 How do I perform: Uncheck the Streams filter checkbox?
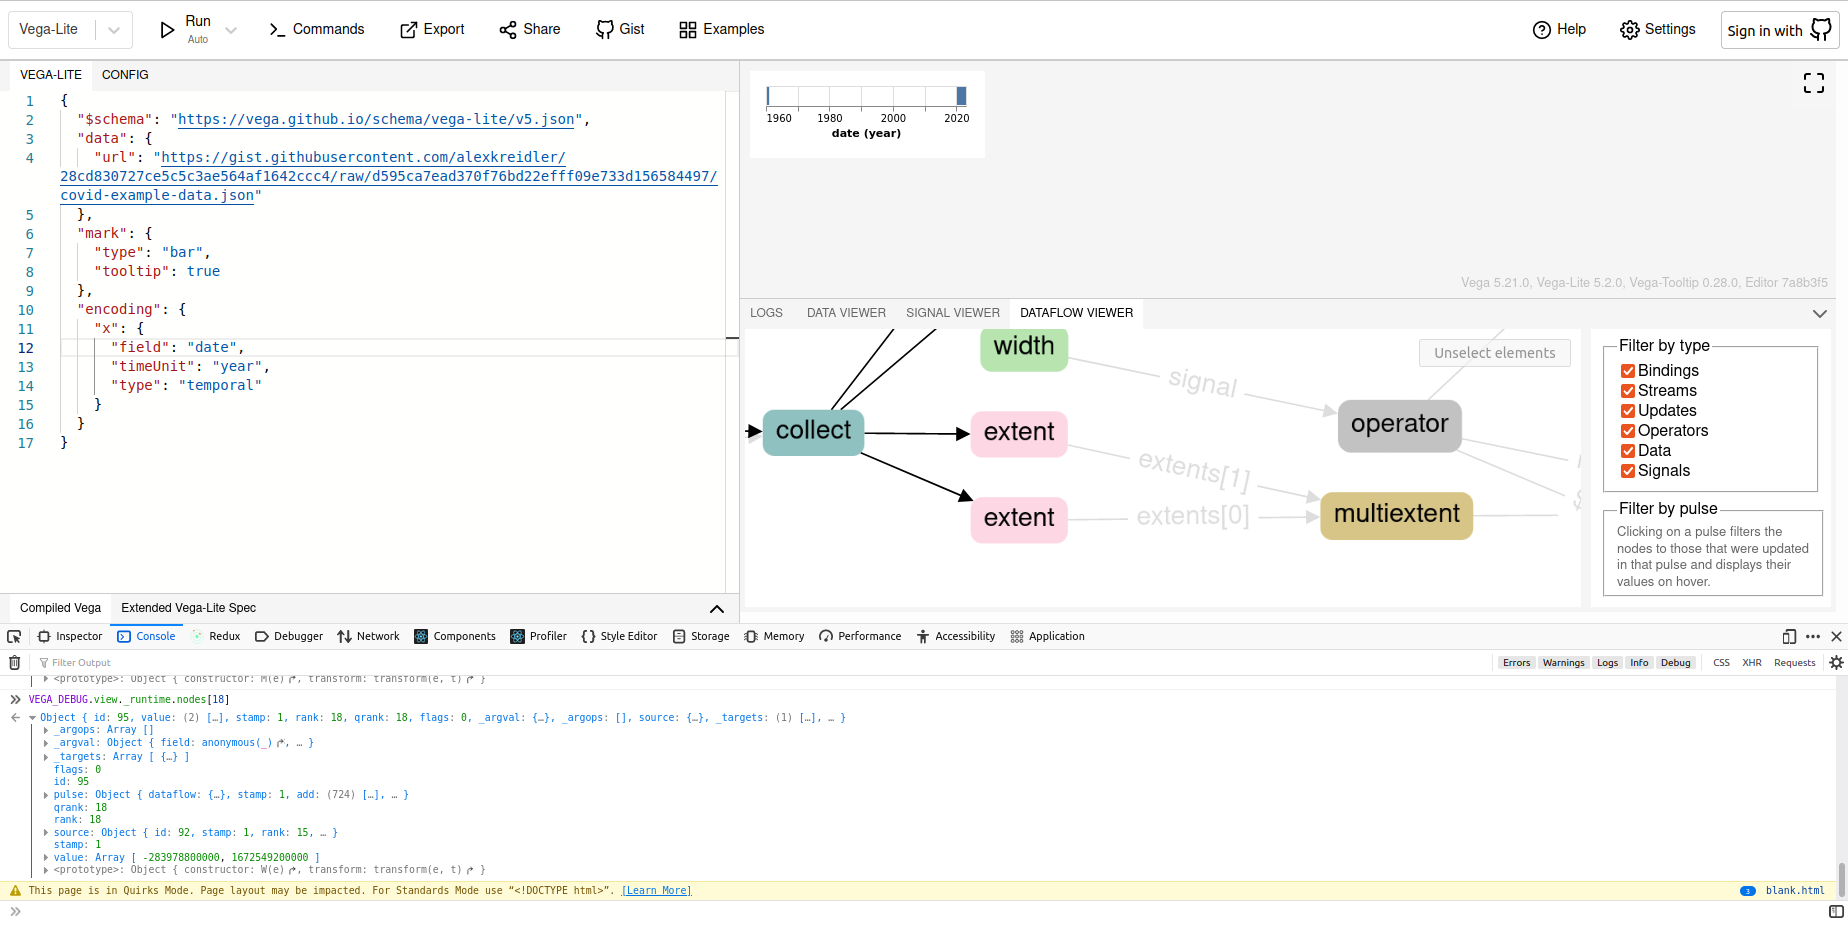point(1628,391)
